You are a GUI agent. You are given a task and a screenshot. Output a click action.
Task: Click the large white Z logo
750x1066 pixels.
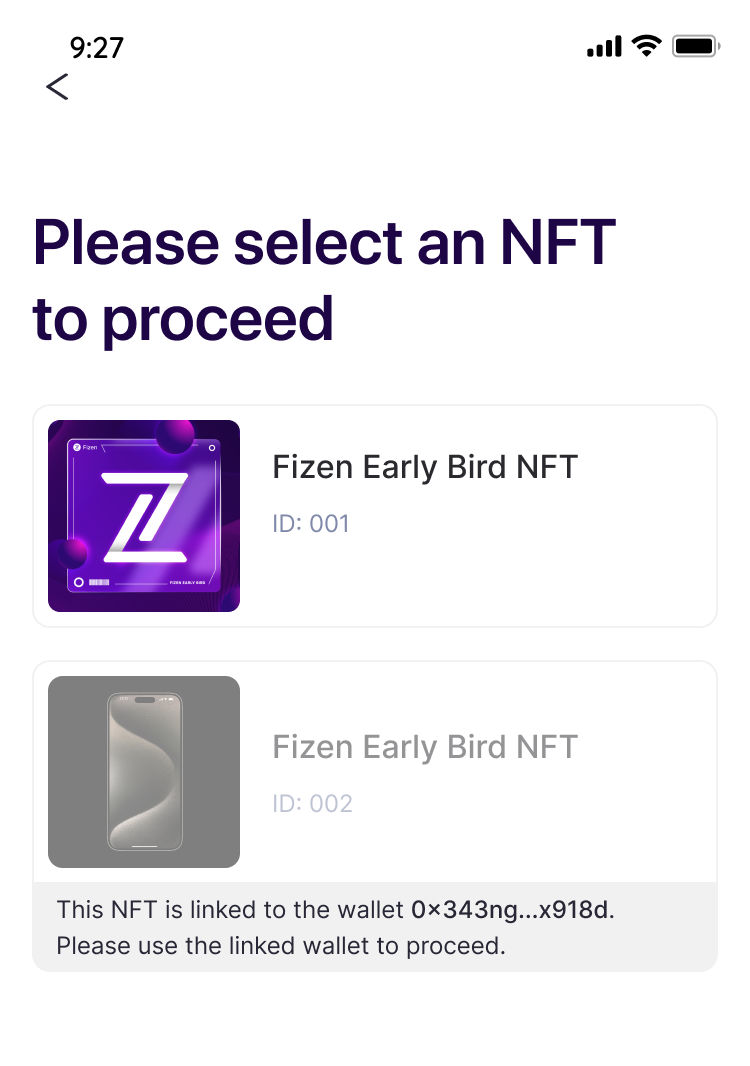(x=144, y=516)
